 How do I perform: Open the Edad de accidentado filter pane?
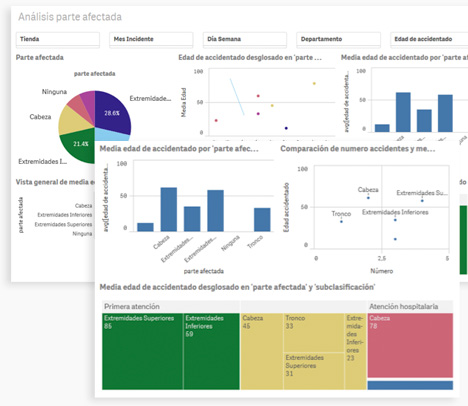pyautogui.click(x=429, y=39)
